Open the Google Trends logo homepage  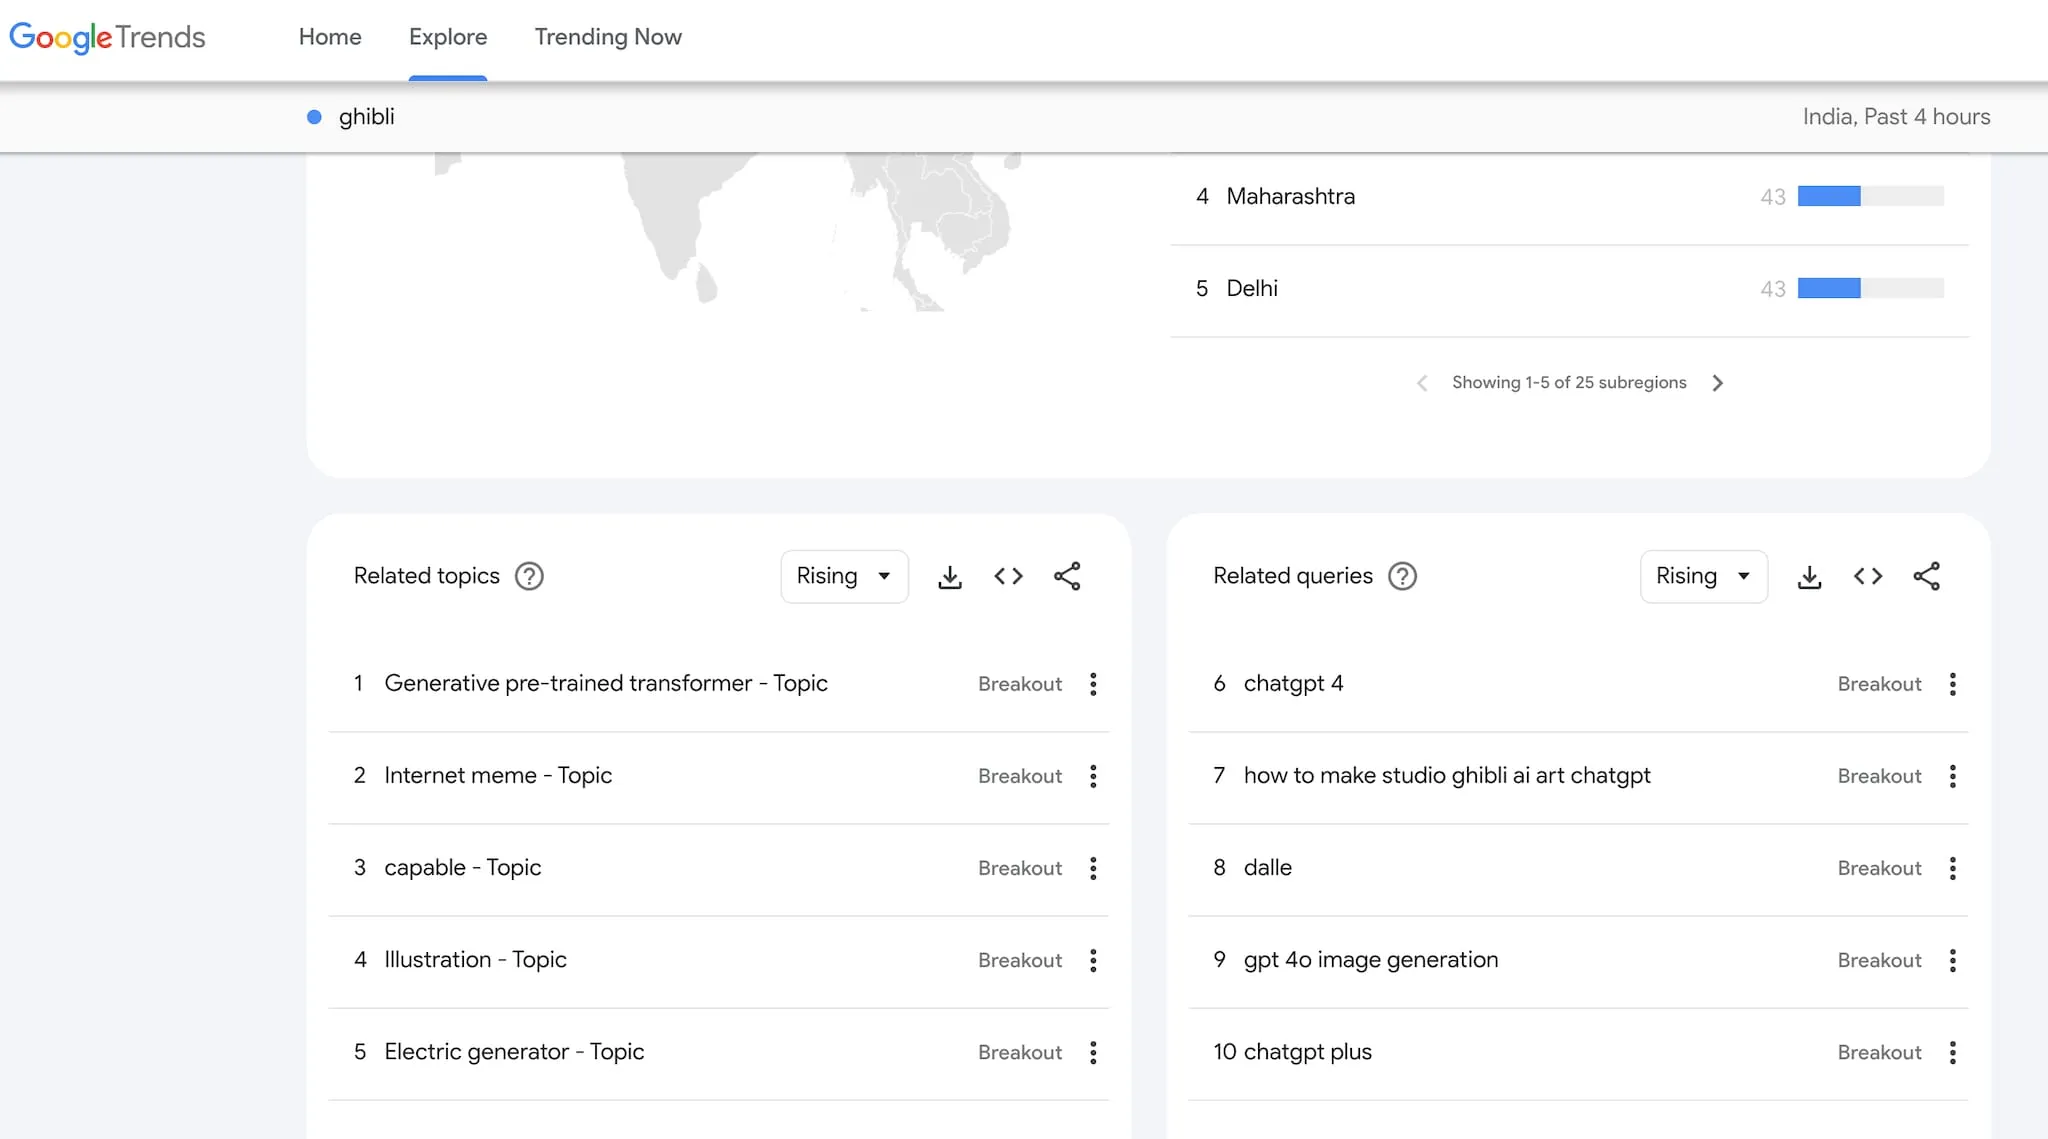click(107, 37)
